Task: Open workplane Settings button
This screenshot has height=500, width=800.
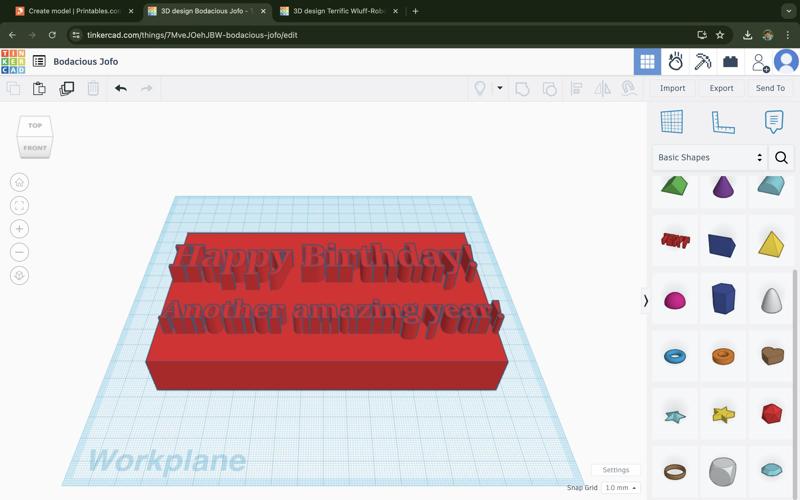Action: 616,470
